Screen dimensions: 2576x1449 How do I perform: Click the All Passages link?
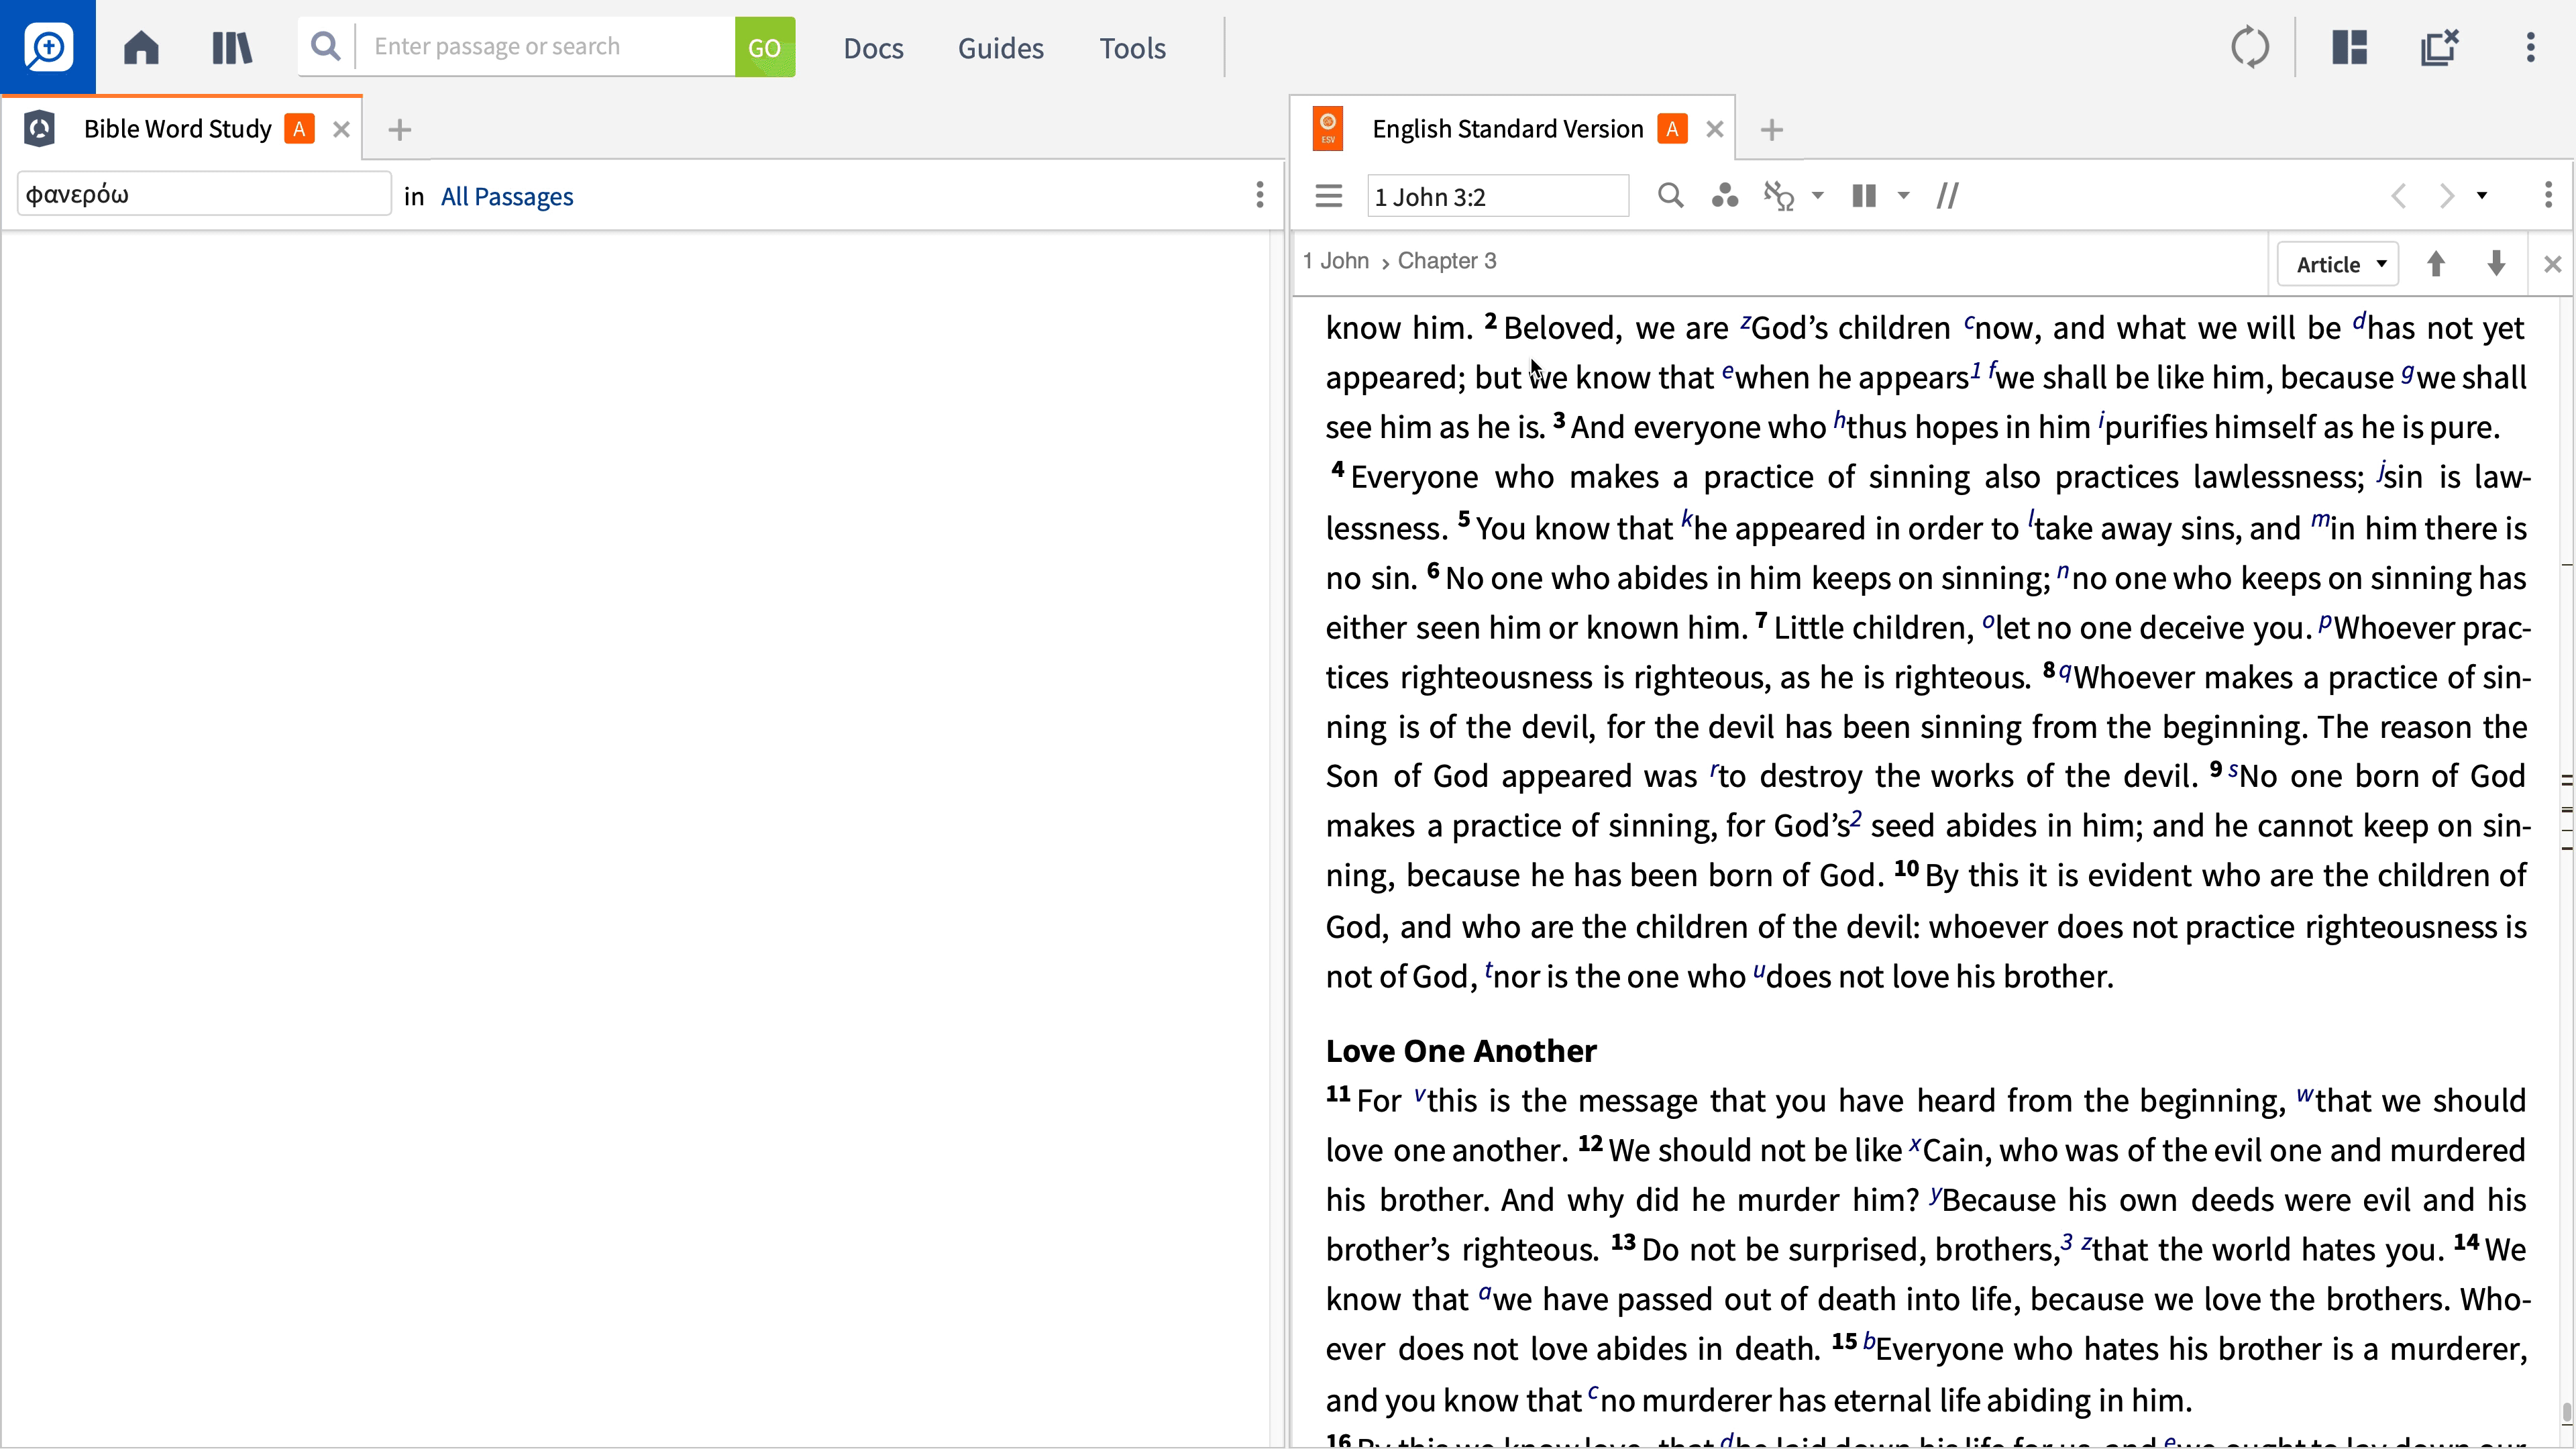[507, 196]
